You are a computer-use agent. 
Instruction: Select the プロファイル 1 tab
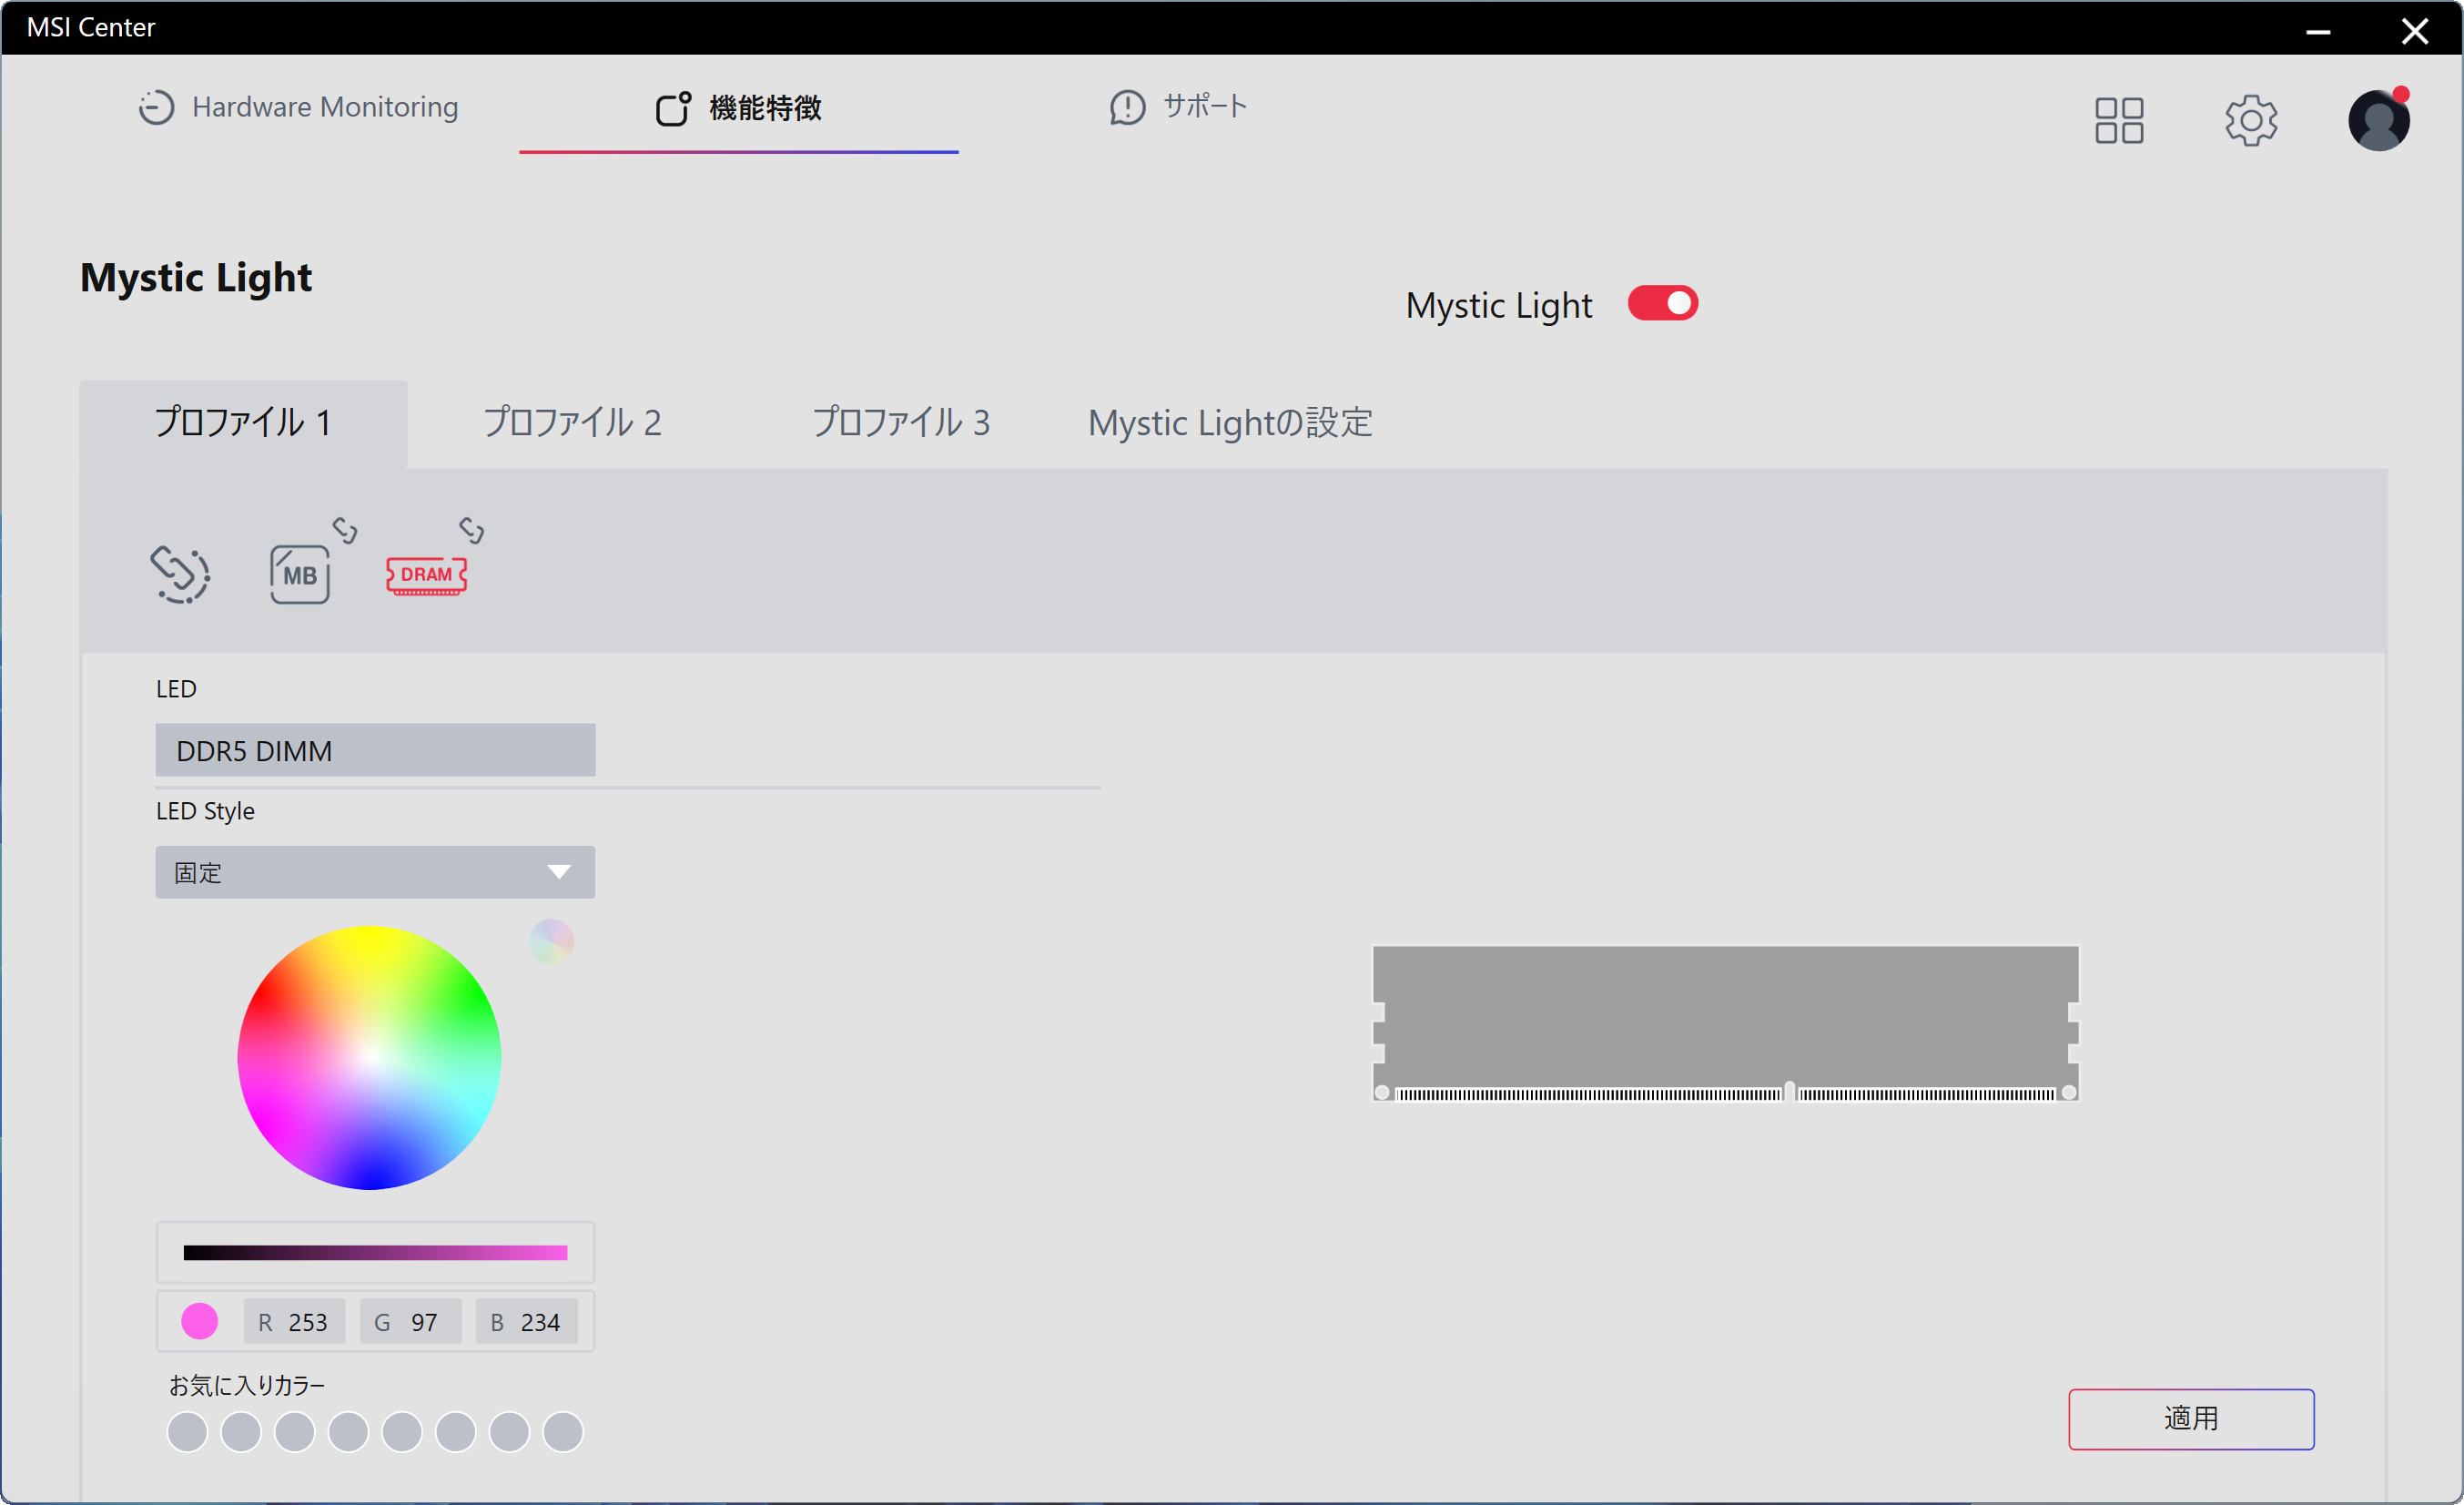pyautogui.click(x=243, y=423)
